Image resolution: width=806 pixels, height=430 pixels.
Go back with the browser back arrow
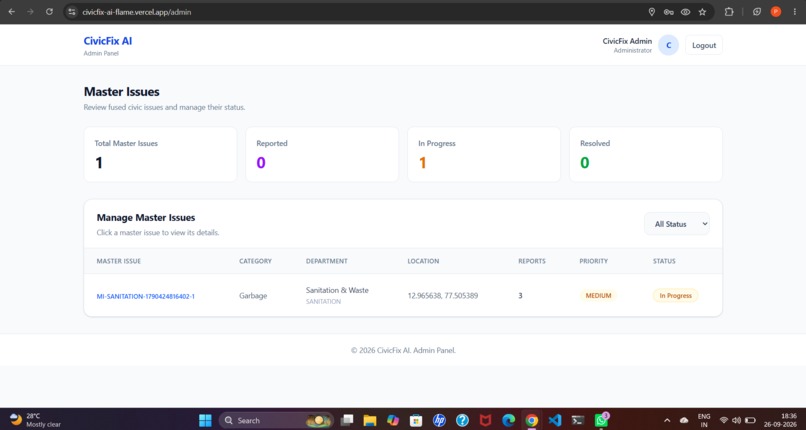click(x=11, y=11)
